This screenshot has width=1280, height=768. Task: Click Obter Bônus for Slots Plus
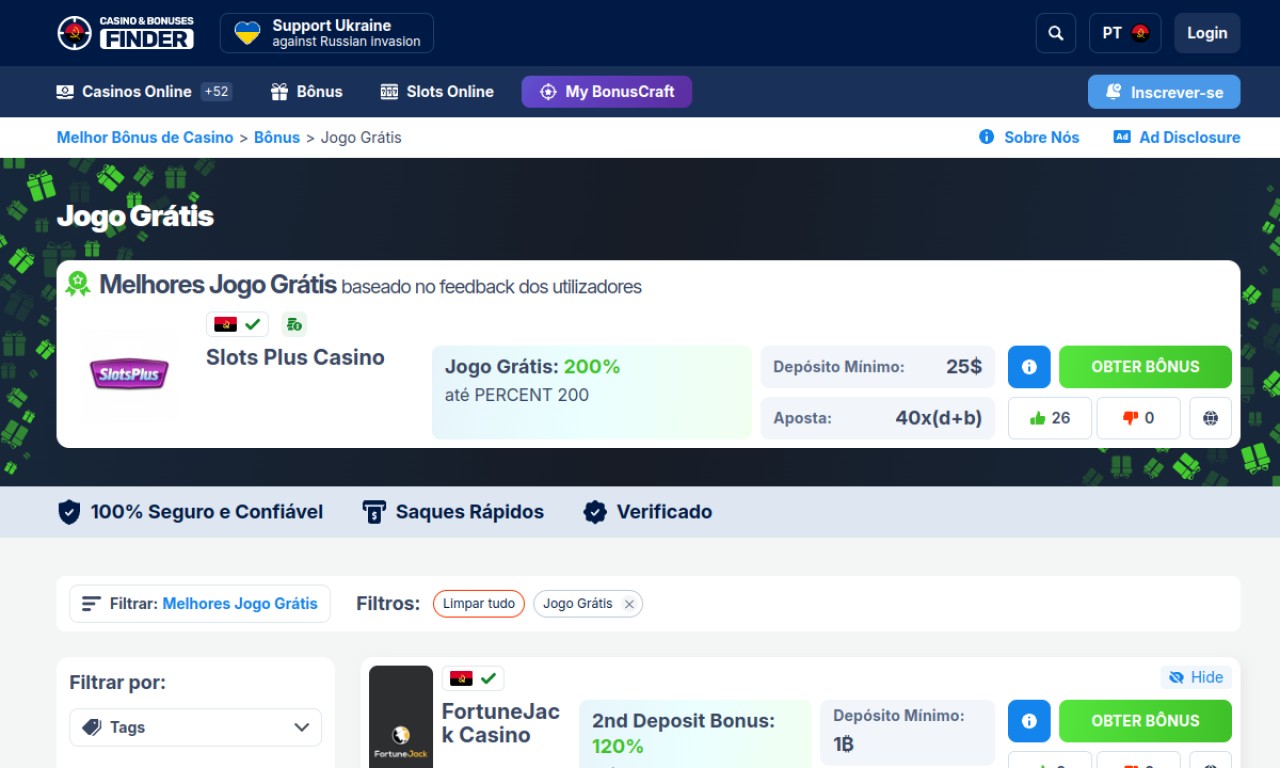pyautogui.click(x=1145, y=367)
